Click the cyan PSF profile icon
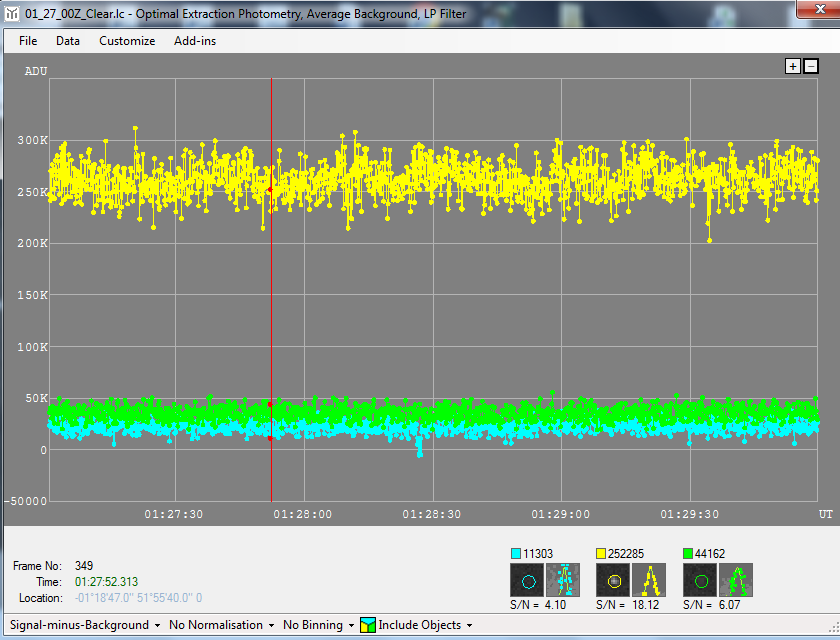Screen dimensions: 840x640 coord(564,580)
